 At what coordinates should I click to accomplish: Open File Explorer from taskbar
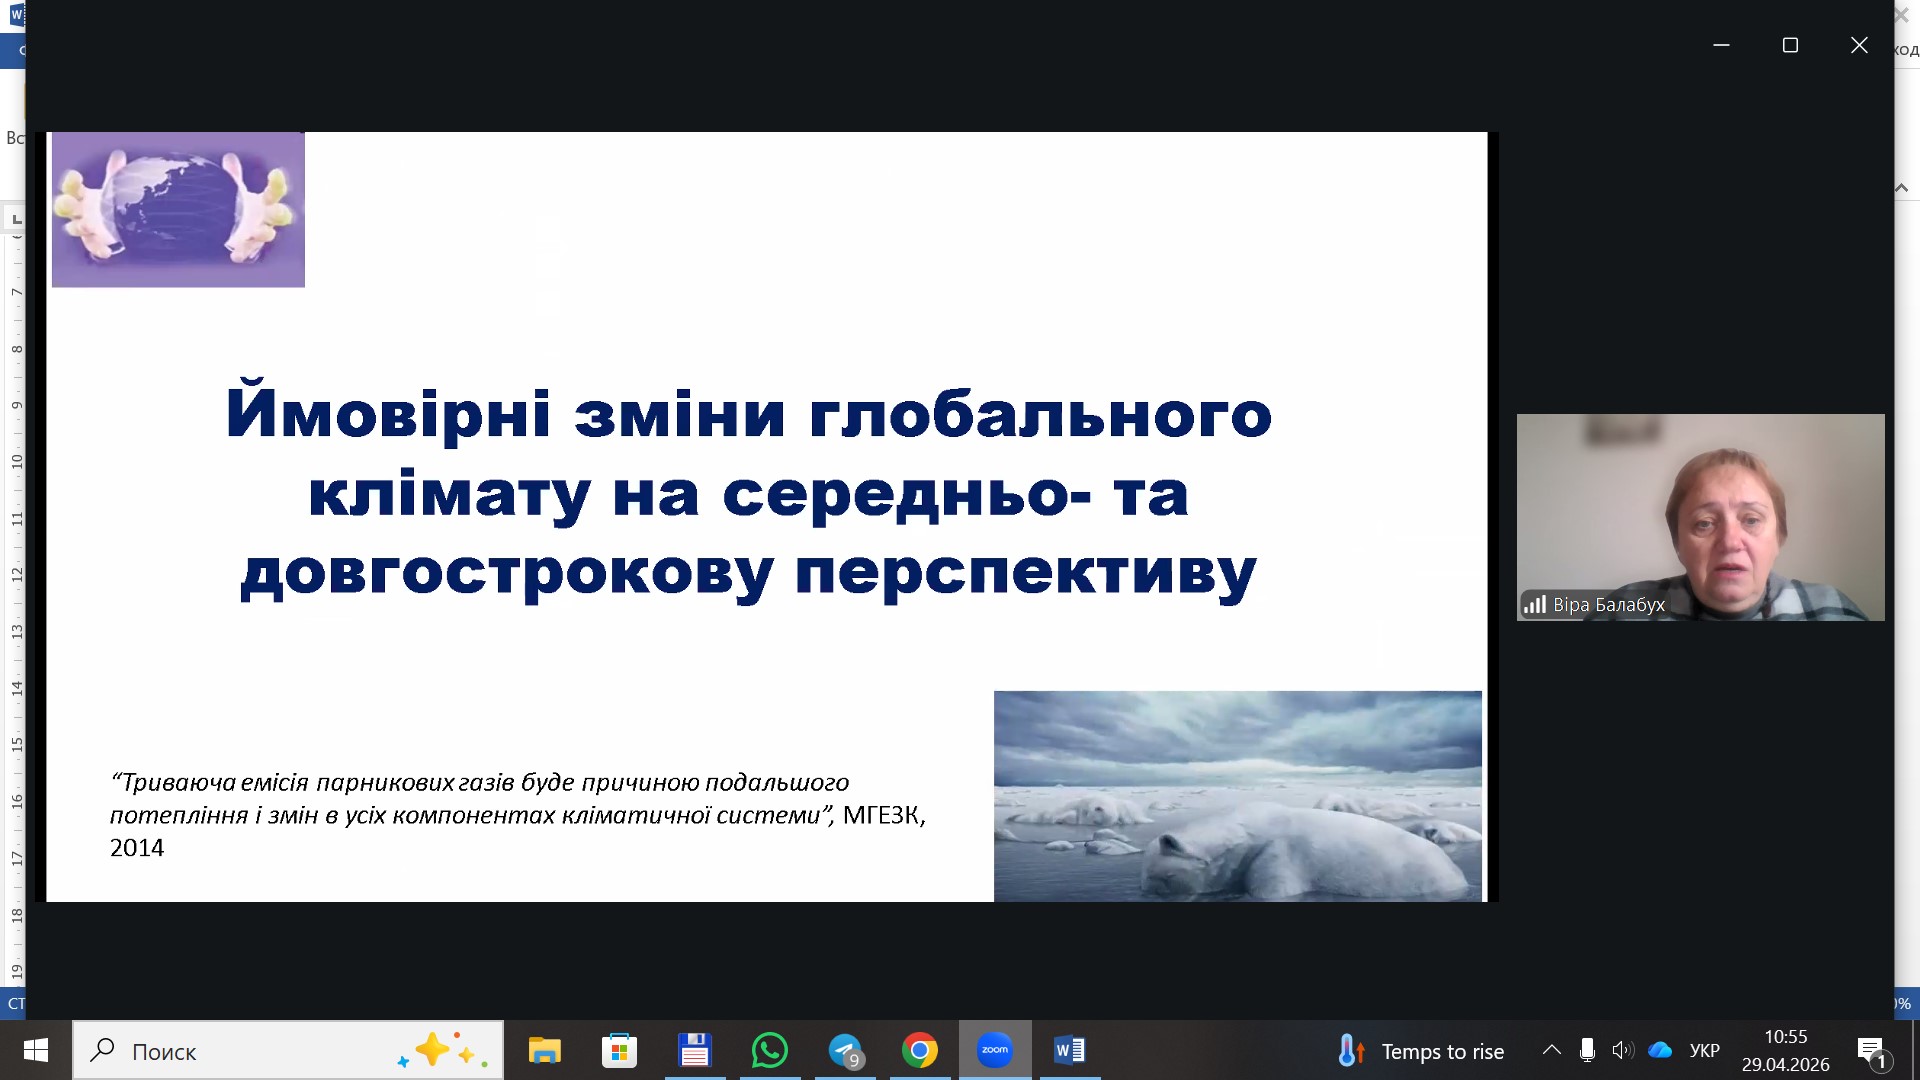tap(545, 1051)
